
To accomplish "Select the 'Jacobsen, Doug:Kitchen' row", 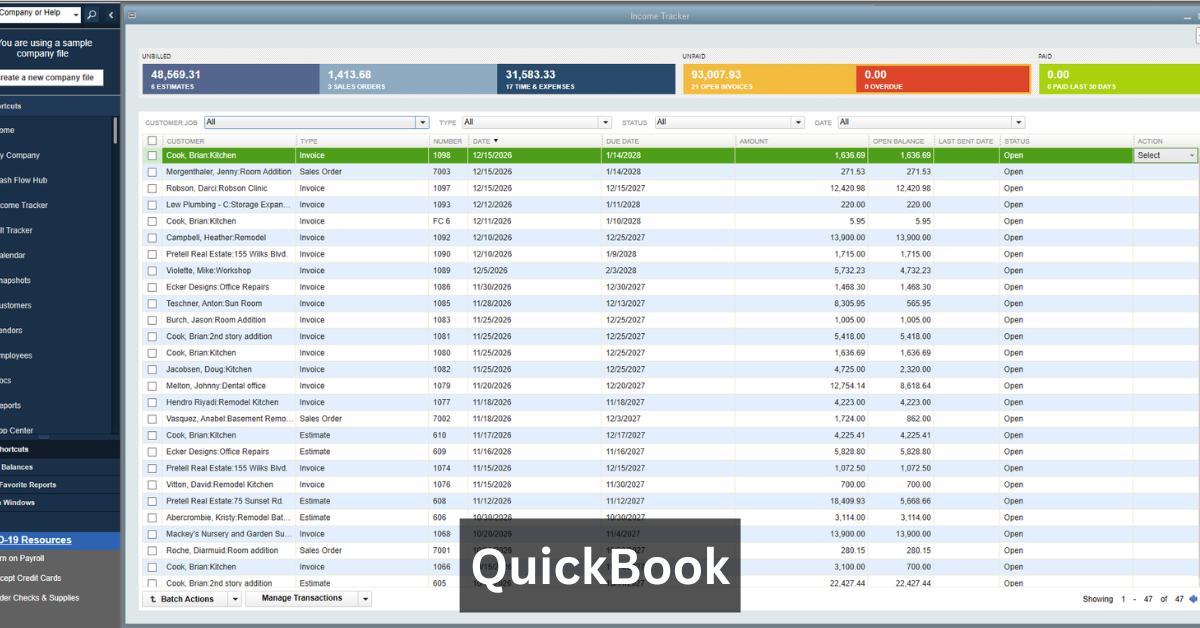I will pos(670,370).
